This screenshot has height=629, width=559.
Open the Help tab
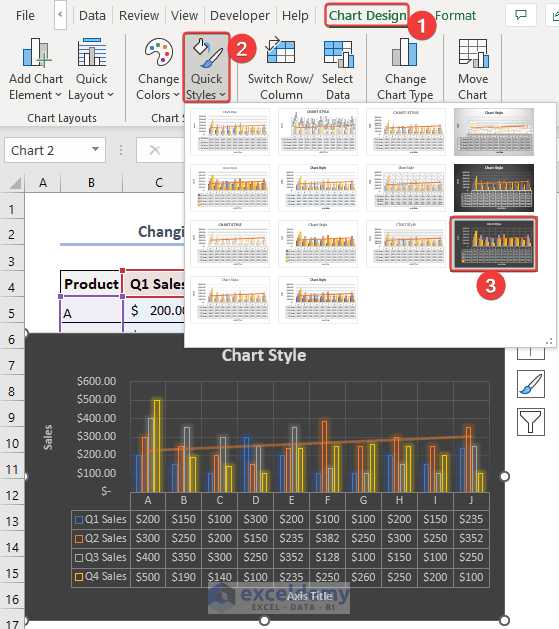295,15
